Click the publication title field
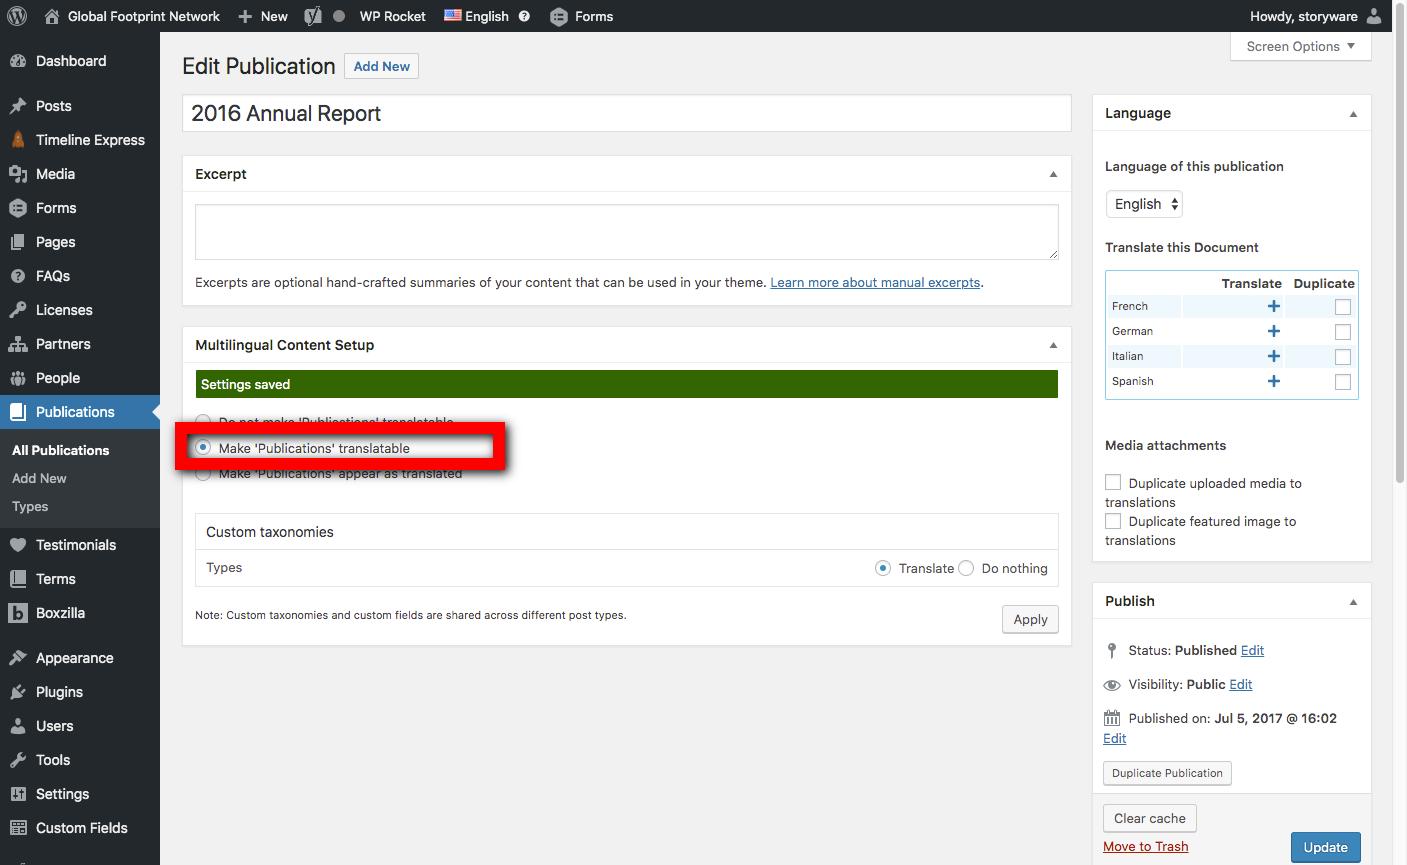The height and width of the screenshot is (865, 1407). click(626, 113)
